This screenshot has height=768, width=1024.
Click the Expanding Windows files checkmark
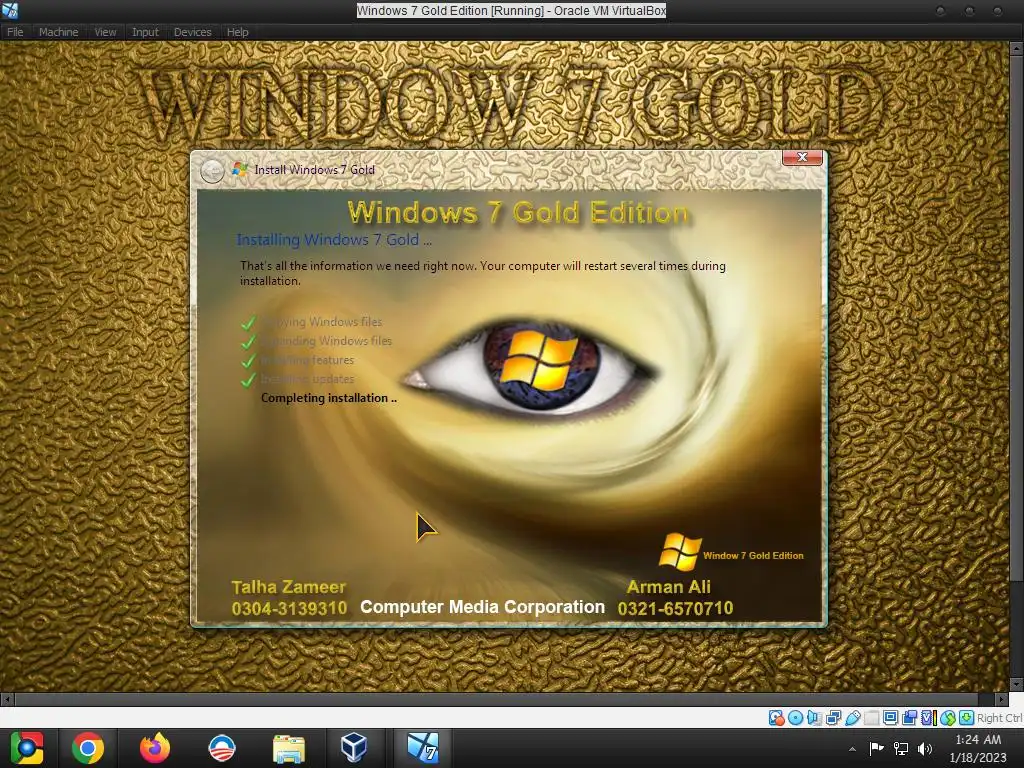tap(248, 342)
